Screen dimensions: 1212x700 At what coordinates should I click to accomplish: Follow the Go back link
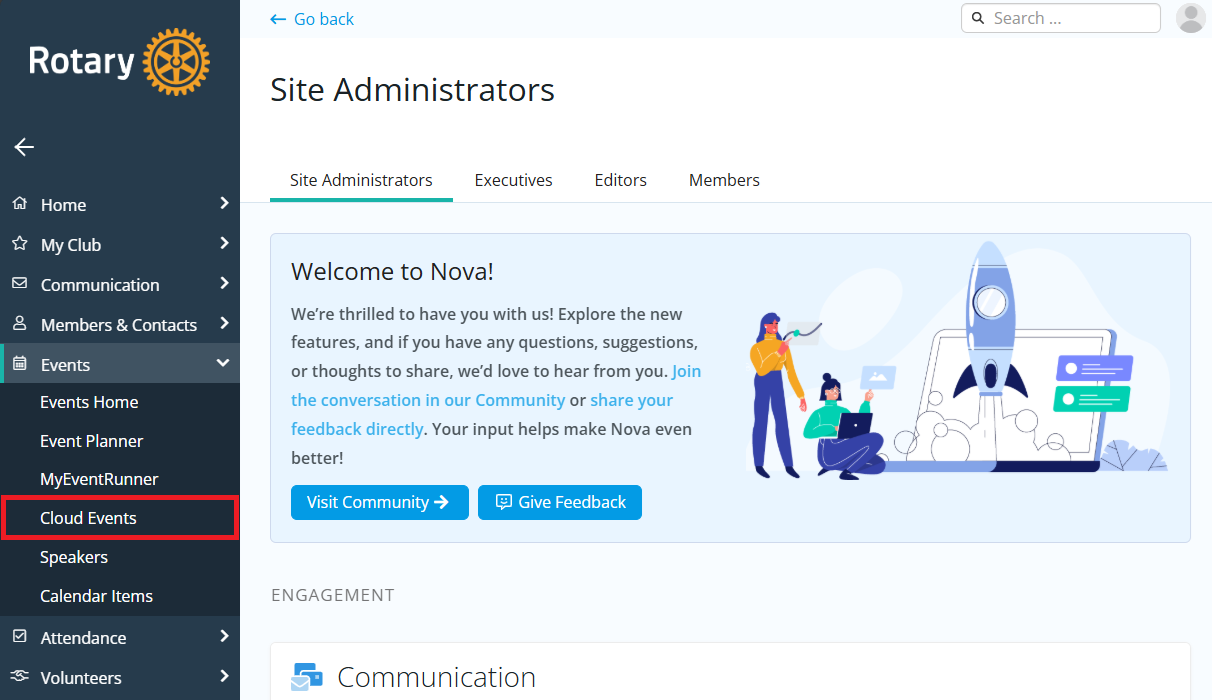(x=312, y=19)
